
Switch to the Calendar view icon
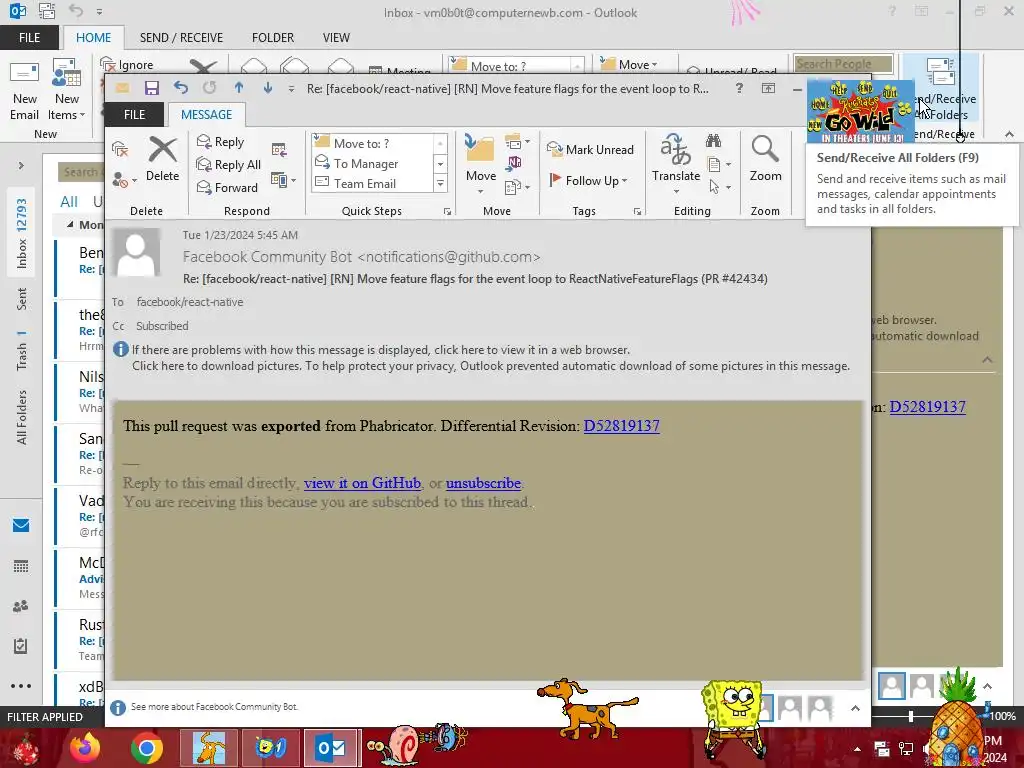21,566
